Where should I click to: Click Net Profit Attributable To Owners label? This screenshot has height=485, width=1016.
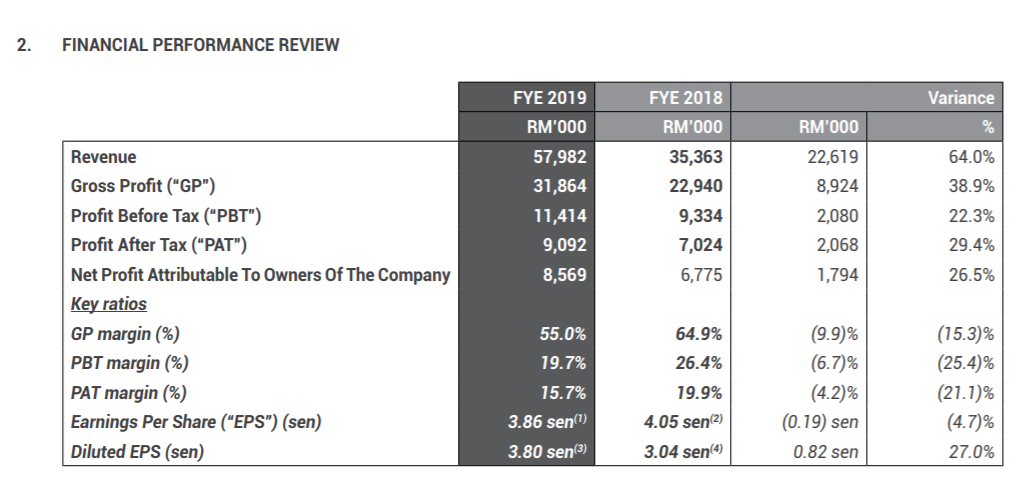(x=260, y=275)
